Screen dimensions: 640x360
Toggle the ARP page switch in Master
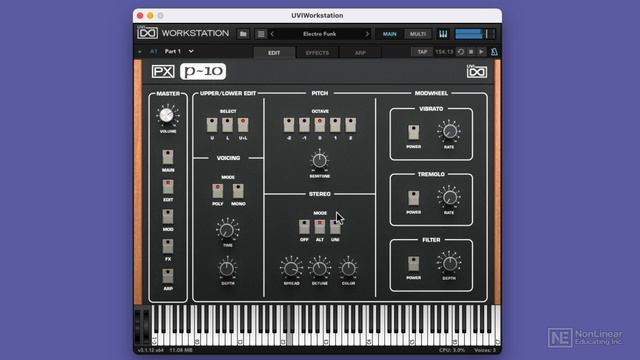(168, 276)
